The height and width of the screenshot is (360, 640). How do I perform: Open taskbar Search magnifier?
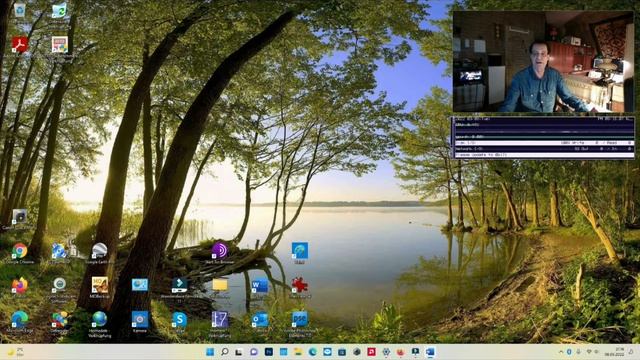tap(224, 352)
